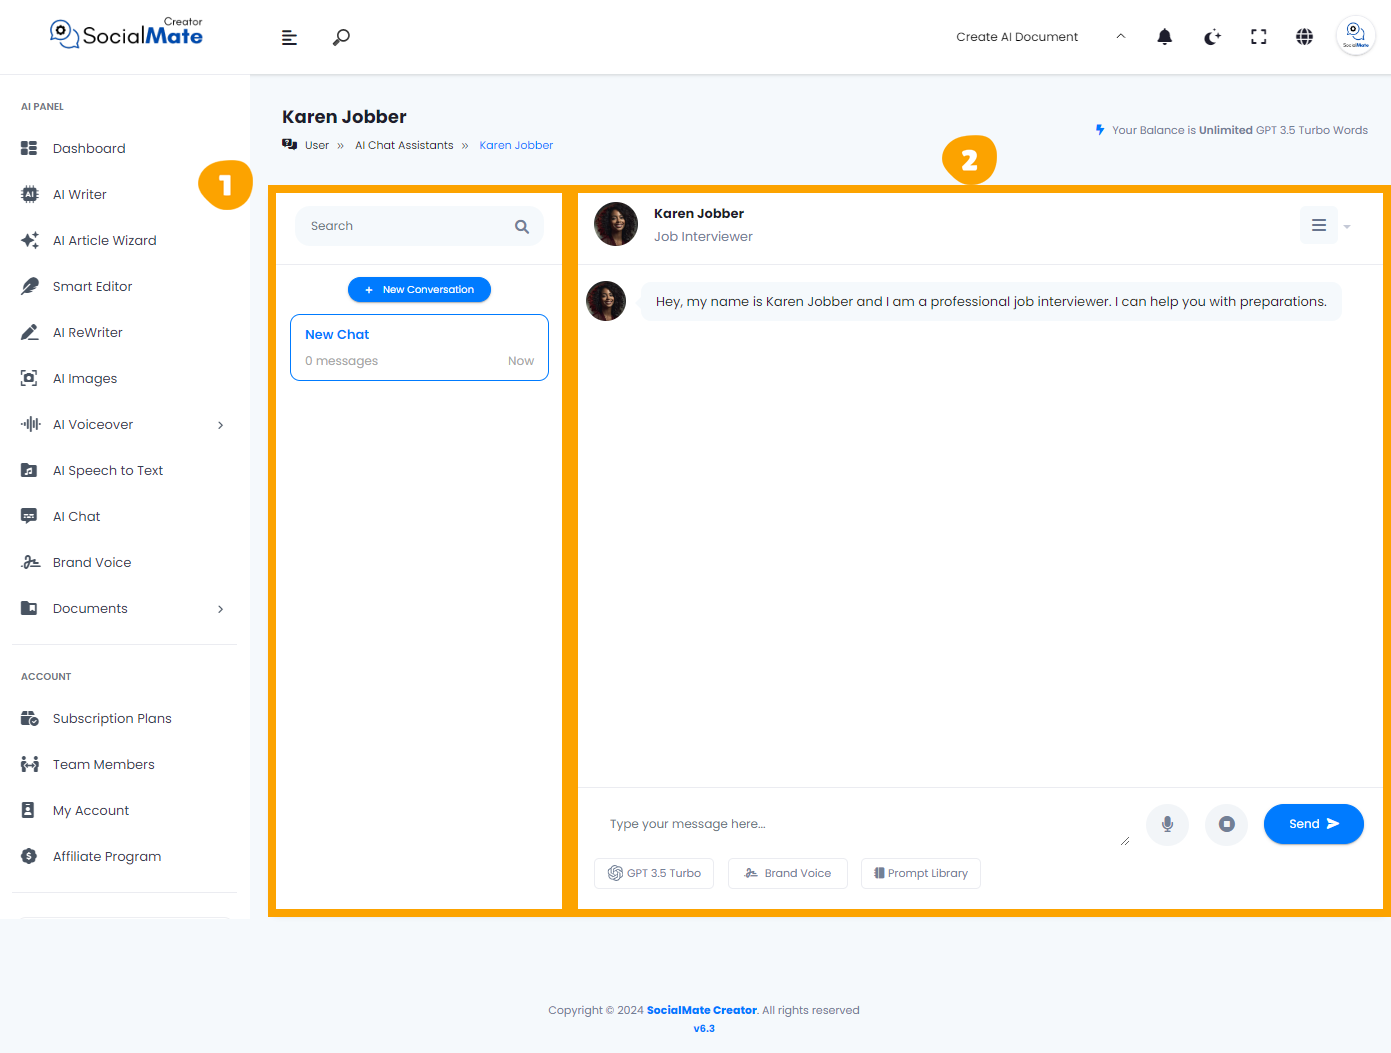Viewport: 1391px width, 1053px height.
Task: Click the AI ReWriter pen icon
Action: 30,332
